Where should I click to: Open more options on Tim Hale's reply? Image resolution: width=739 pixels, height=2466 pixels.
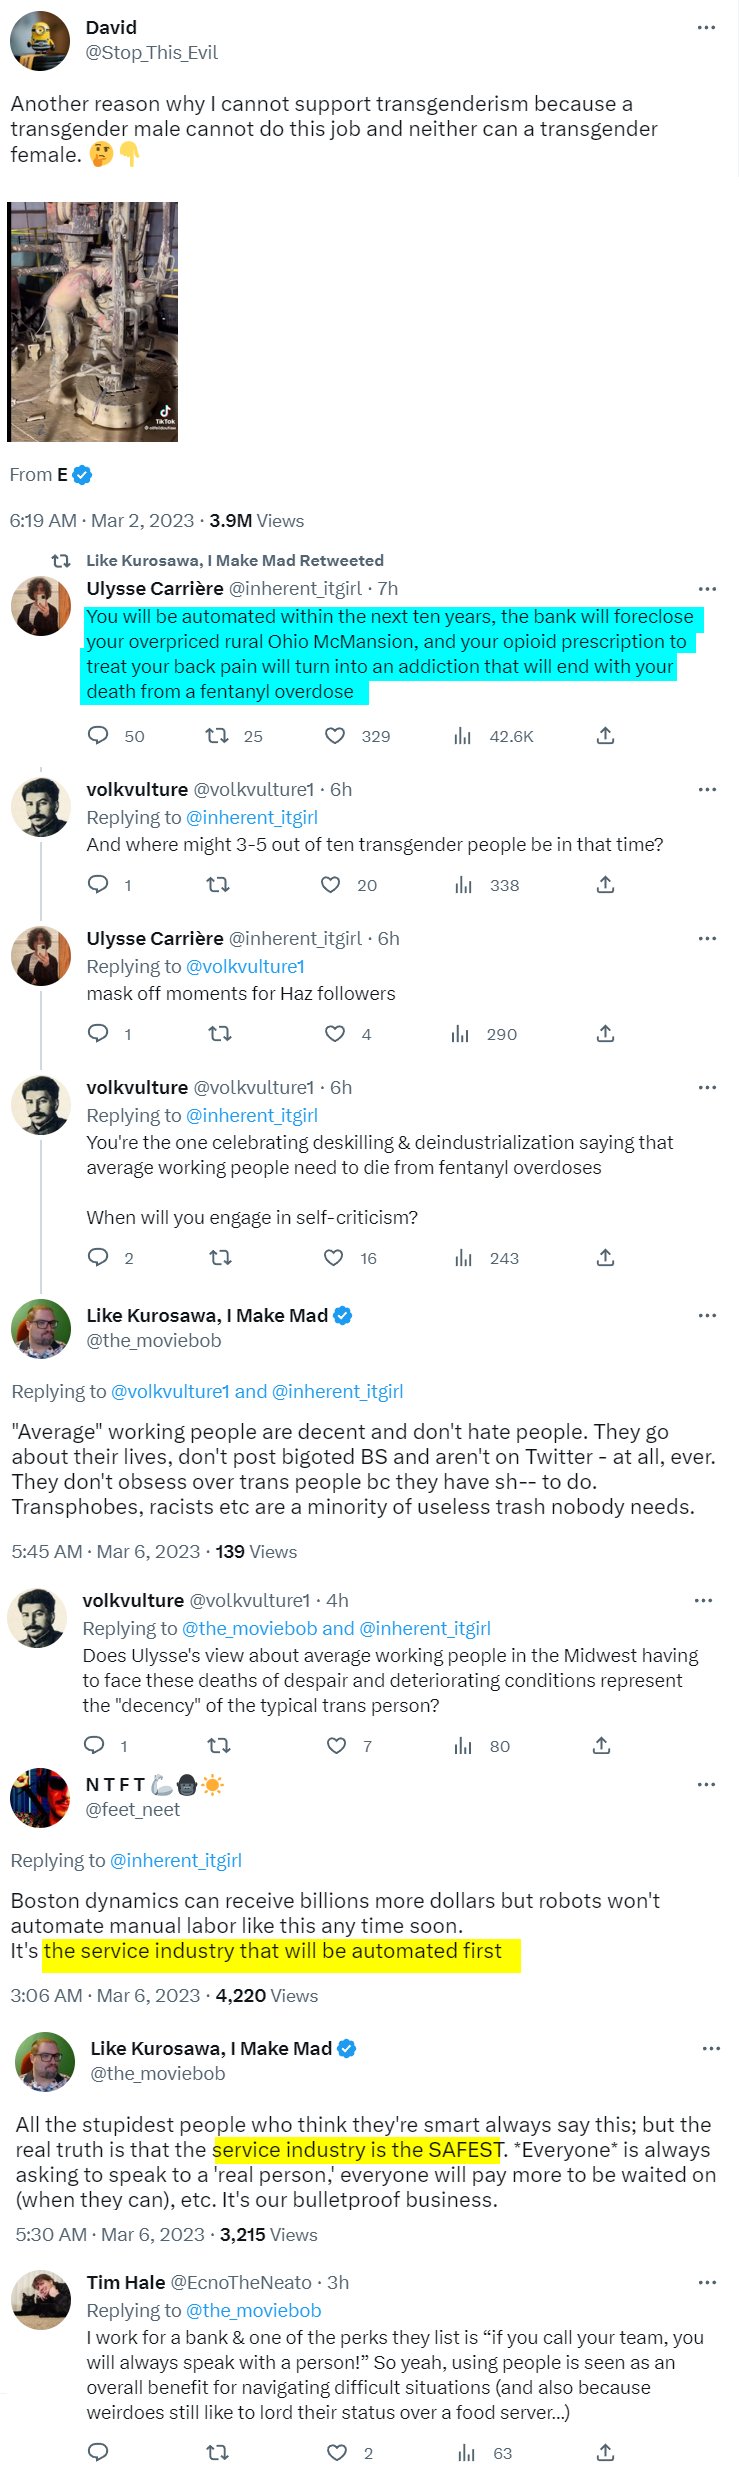coord(707,2282)
